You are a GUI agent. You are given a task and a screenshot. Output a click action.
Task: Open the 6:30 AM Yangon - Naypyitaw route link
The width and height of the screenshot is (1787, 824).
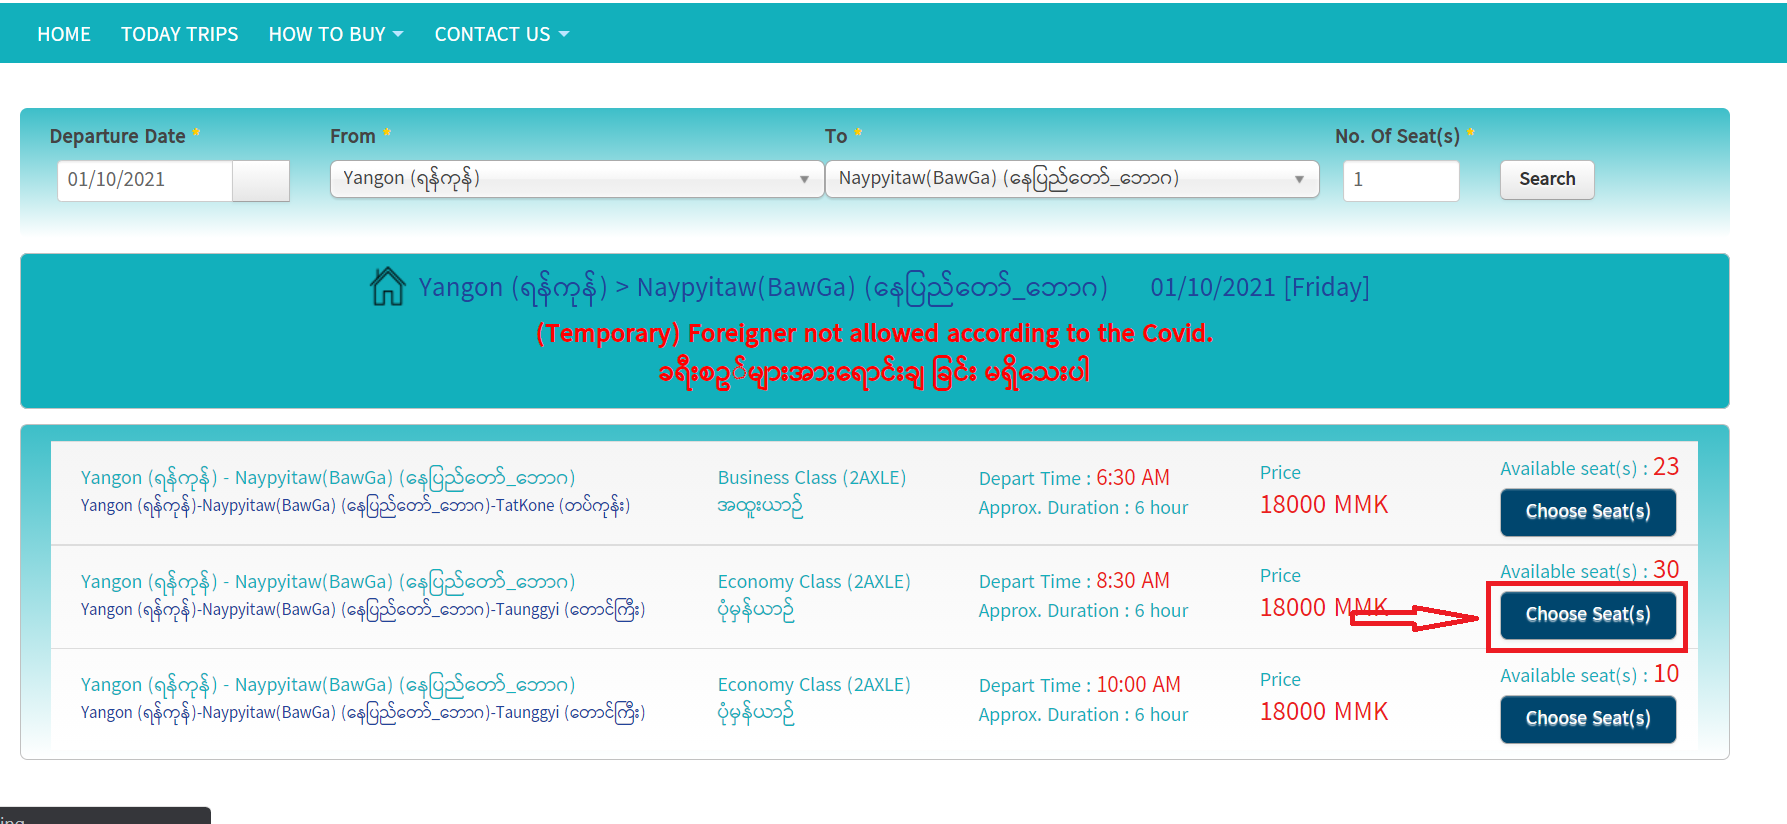[x=328, y=478]
